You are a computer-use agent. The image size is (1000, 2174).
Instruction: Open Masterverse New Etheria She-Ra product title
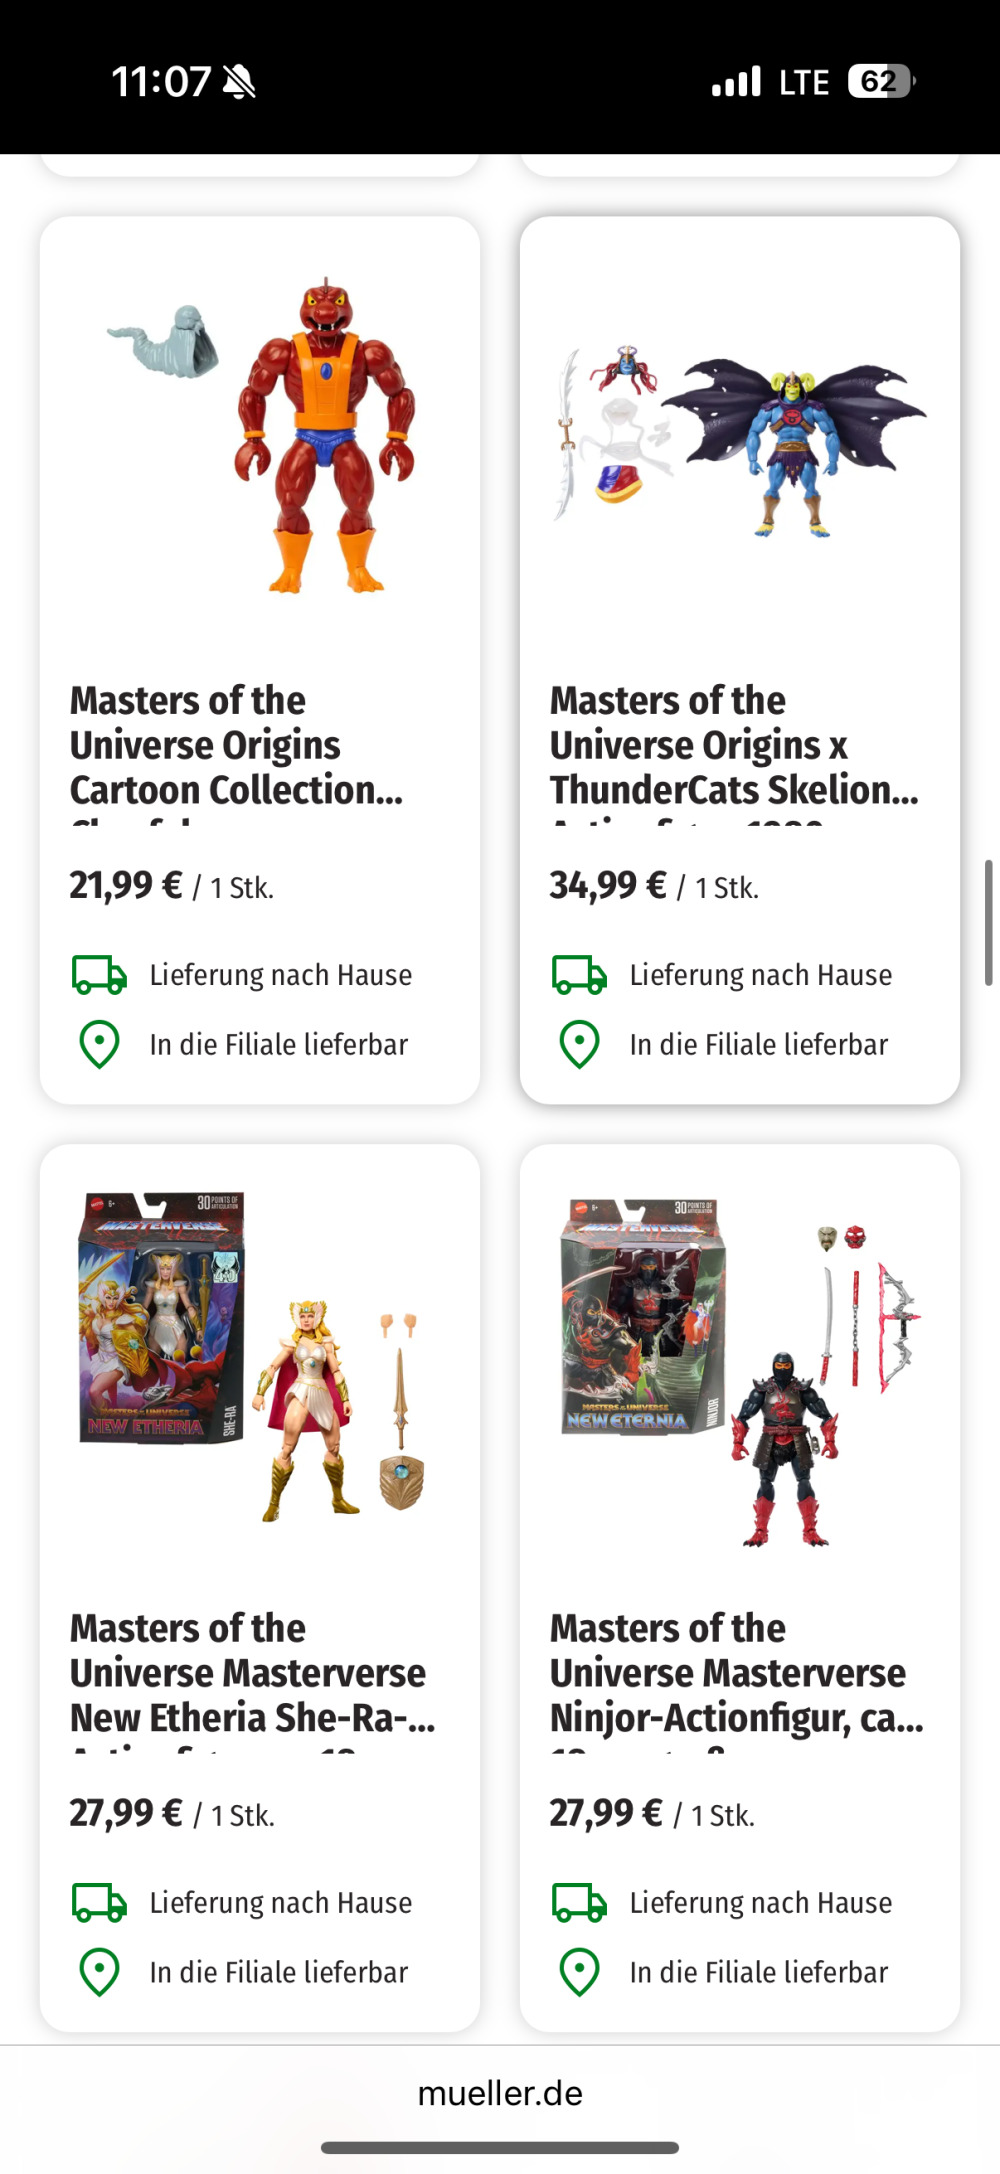[x=253, y=1674]
